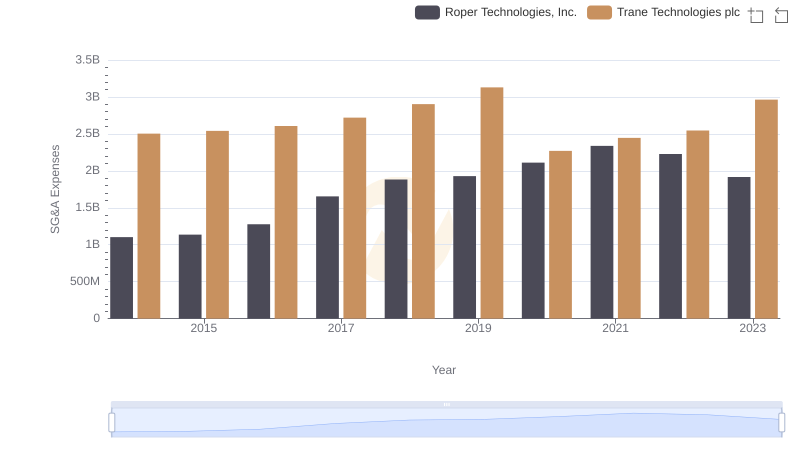The height and width of the screenshot is (461, 800).
Task: Click the 2B y-axis label
Action: (x=93, y=170)
